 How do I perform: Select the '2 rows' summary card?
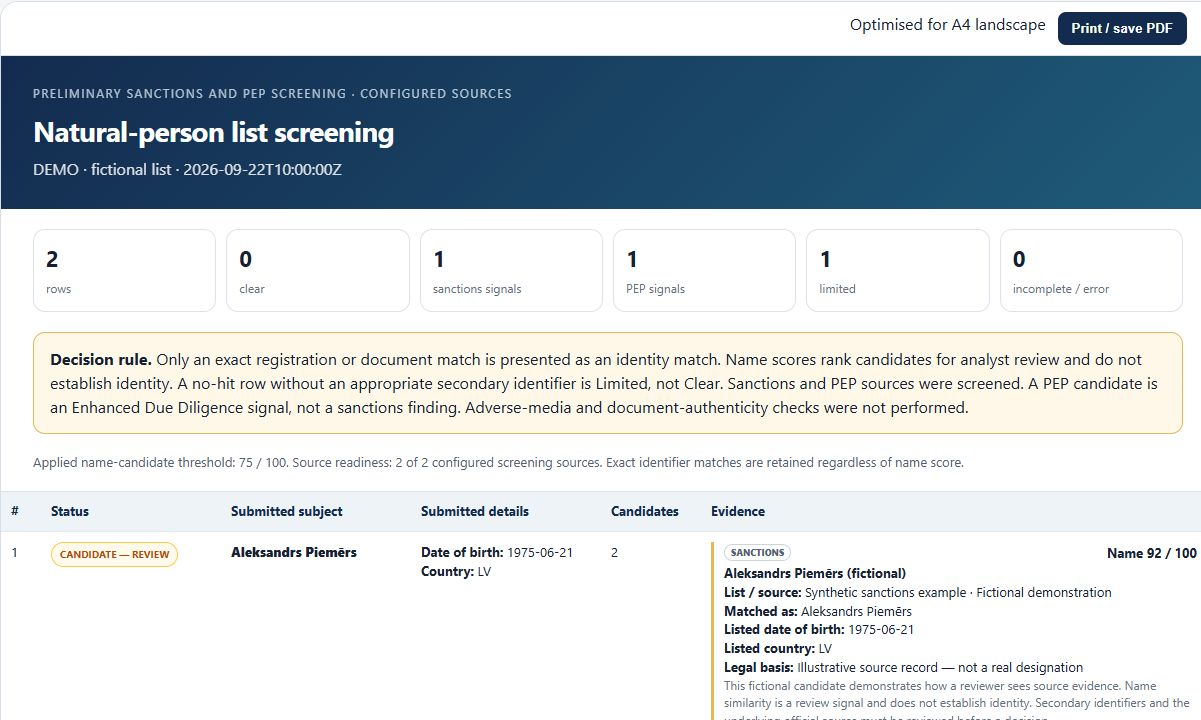coord(124,271)
